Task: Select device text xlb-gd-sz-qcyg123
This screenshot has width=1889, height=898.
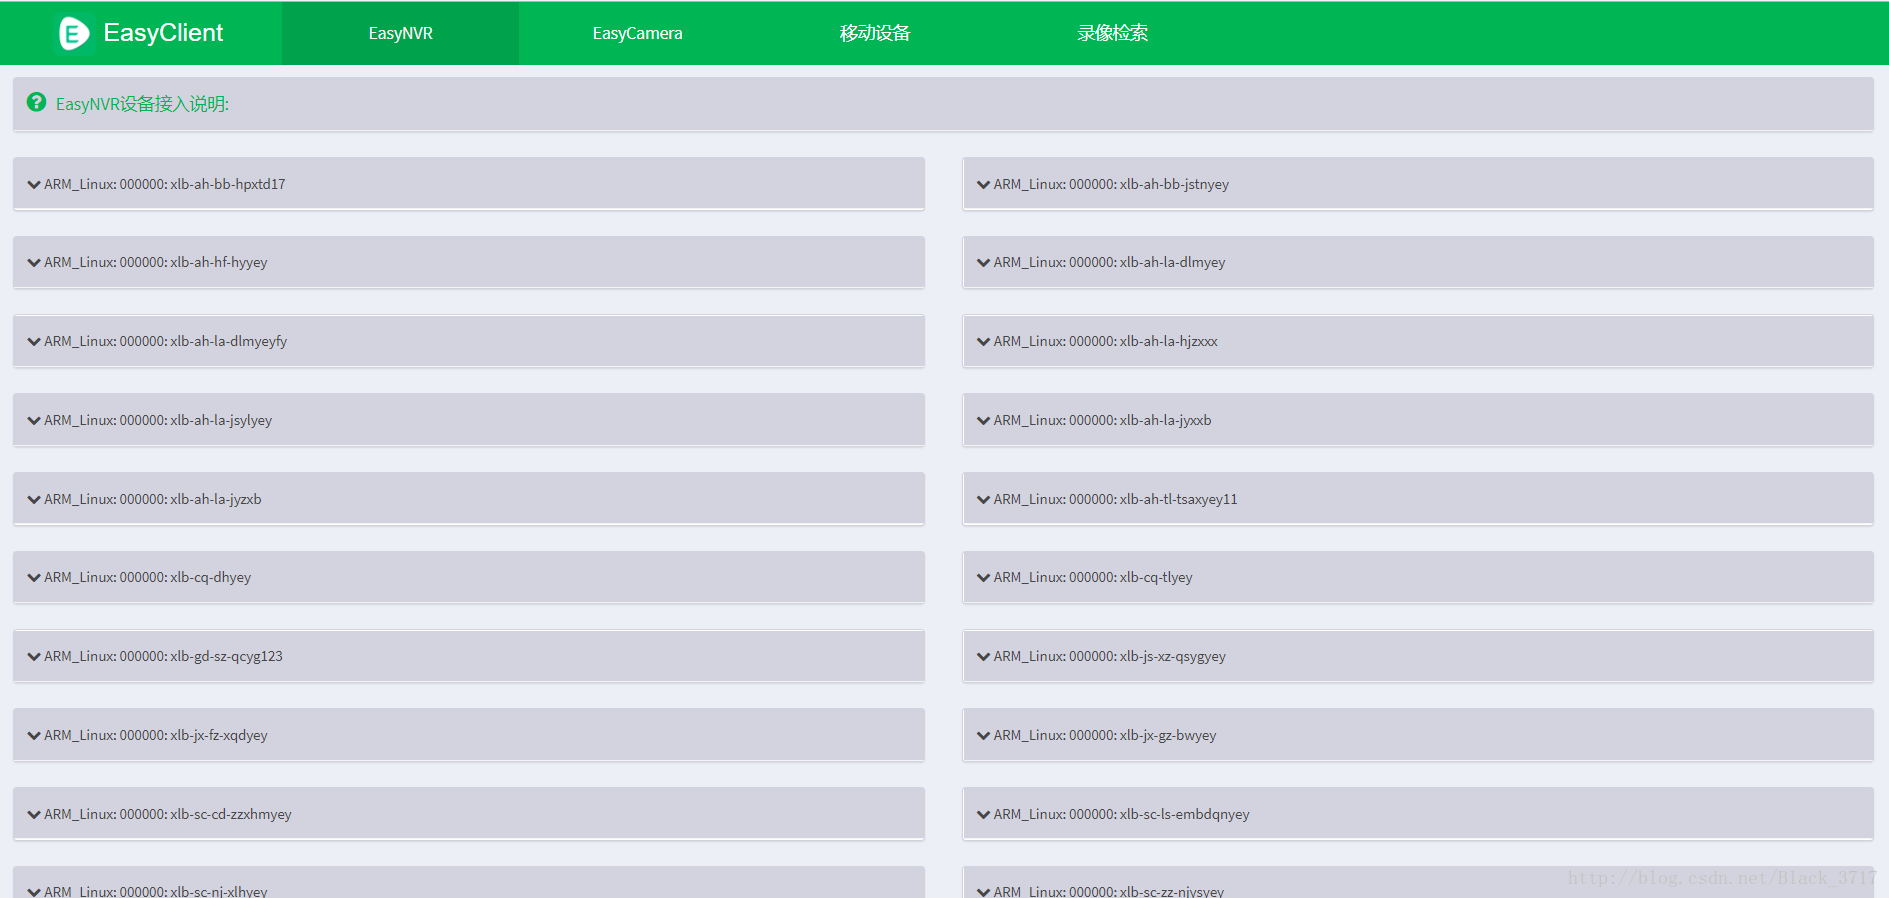Action: (x=227, y=656)
